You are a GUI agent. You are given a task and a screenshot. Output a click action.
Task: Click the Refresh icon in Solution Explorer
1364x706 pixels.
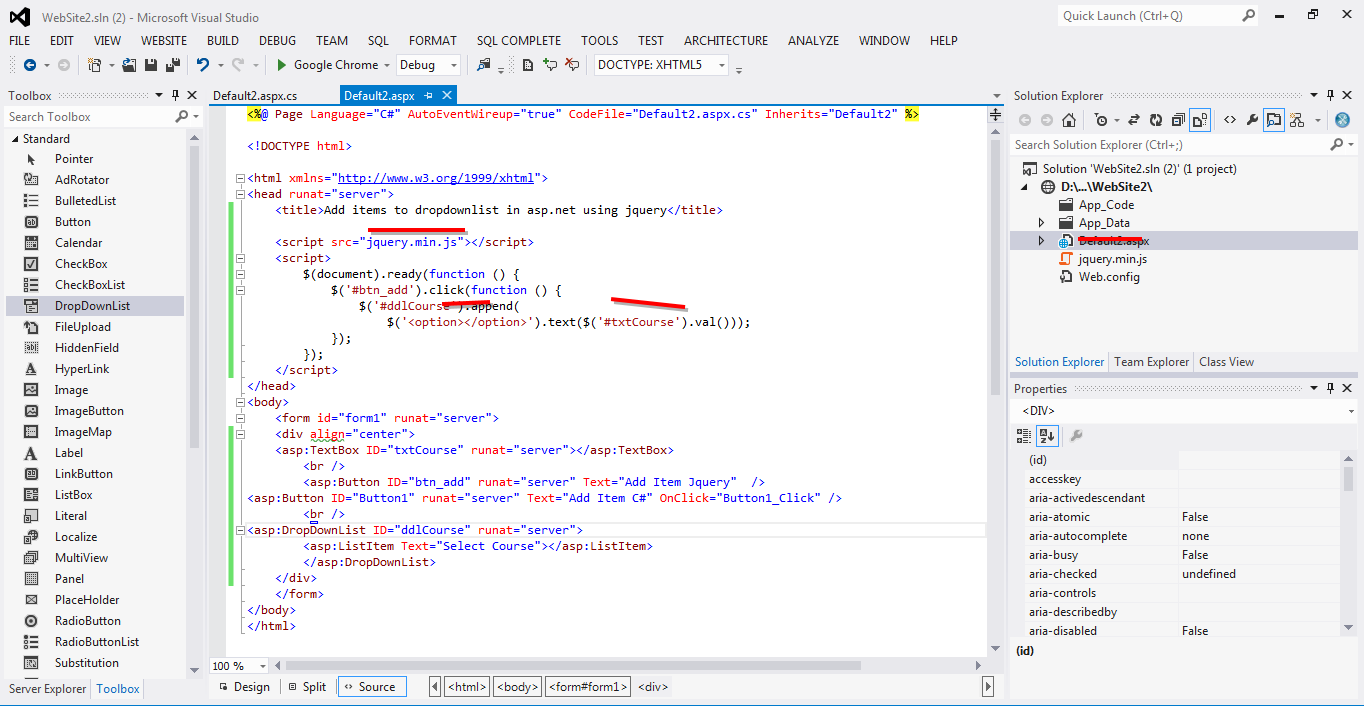[1156, 120]
